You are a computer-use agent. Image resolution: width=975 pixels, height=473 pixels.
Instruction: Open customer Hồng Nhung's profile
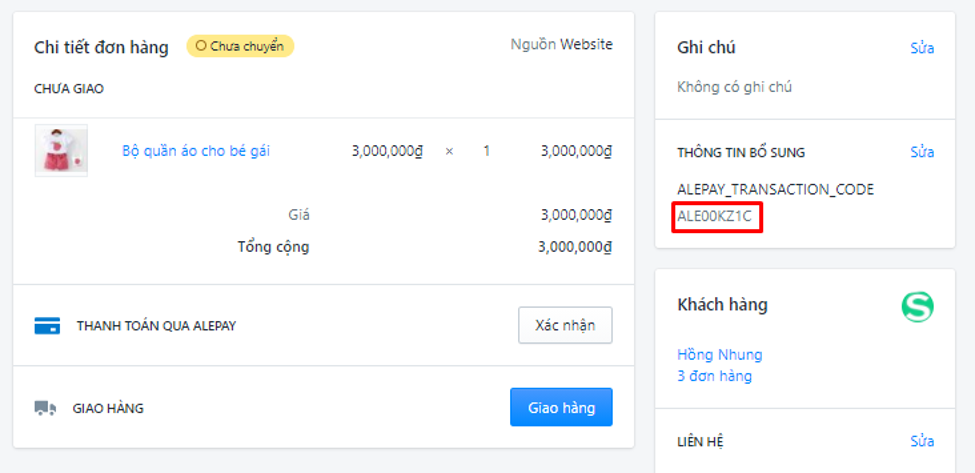[720, 354]
